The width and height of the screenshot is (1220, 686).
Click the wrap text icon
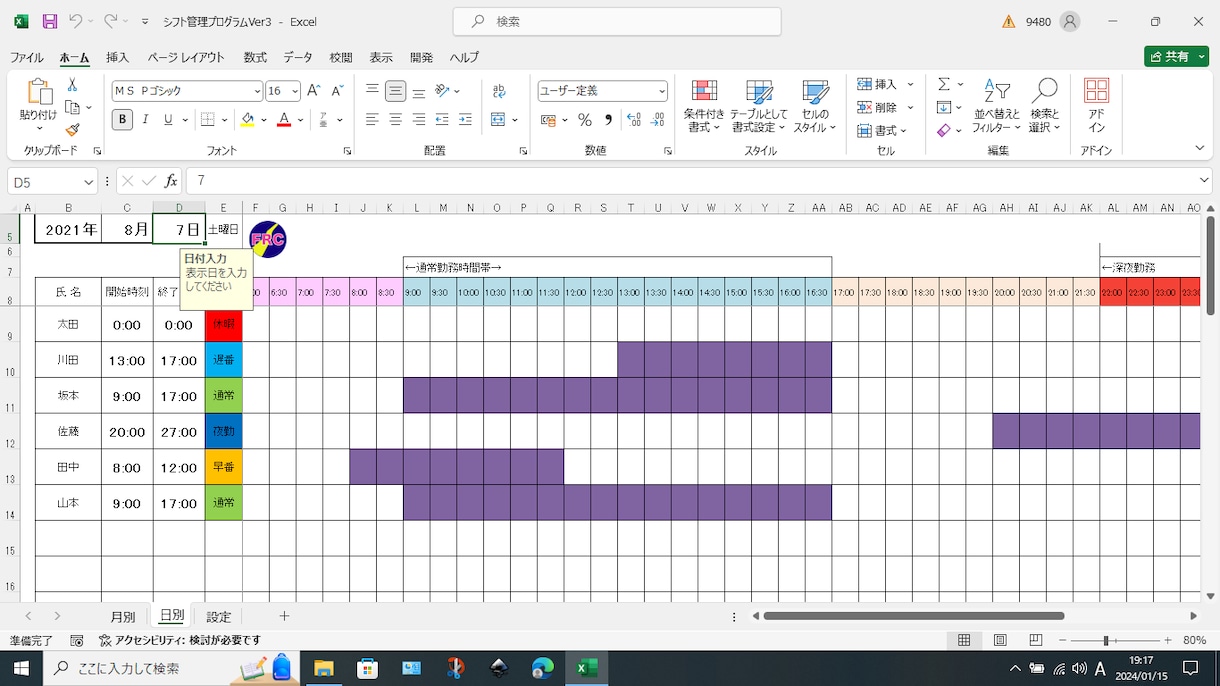point(499,91)
